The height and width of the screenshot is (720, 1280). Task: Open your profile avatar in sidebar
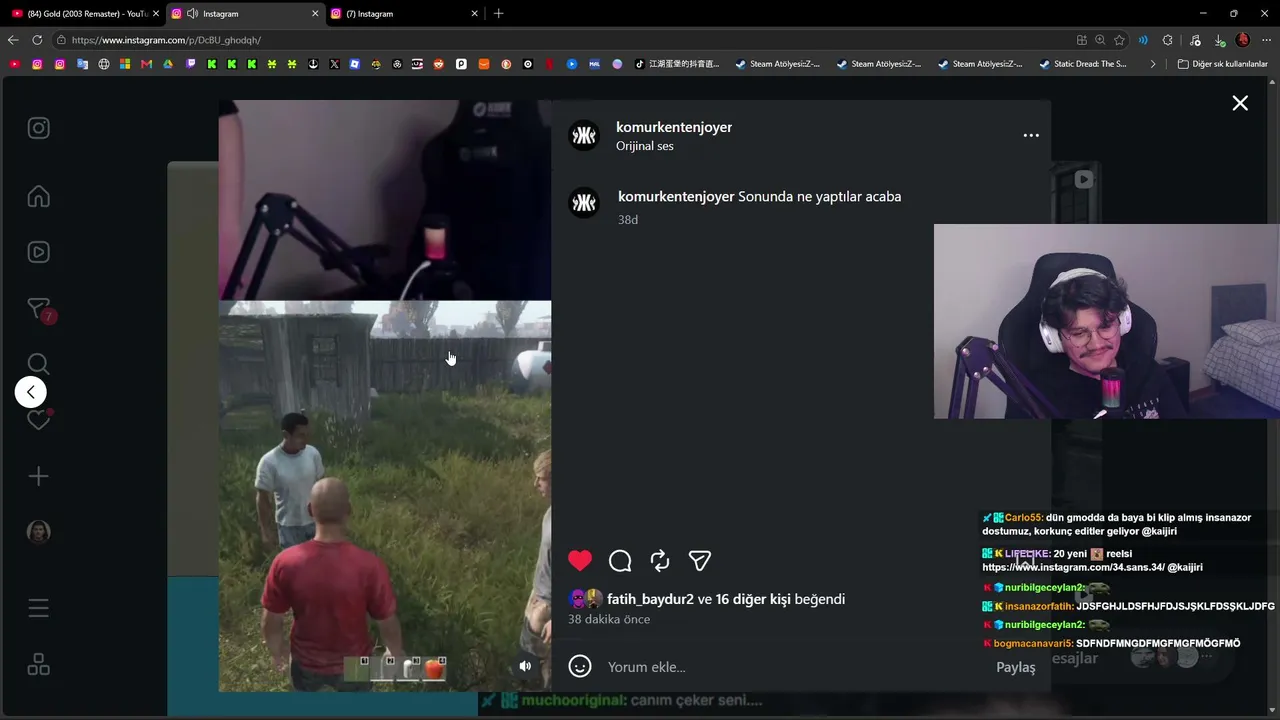click(x=39, y=532)
